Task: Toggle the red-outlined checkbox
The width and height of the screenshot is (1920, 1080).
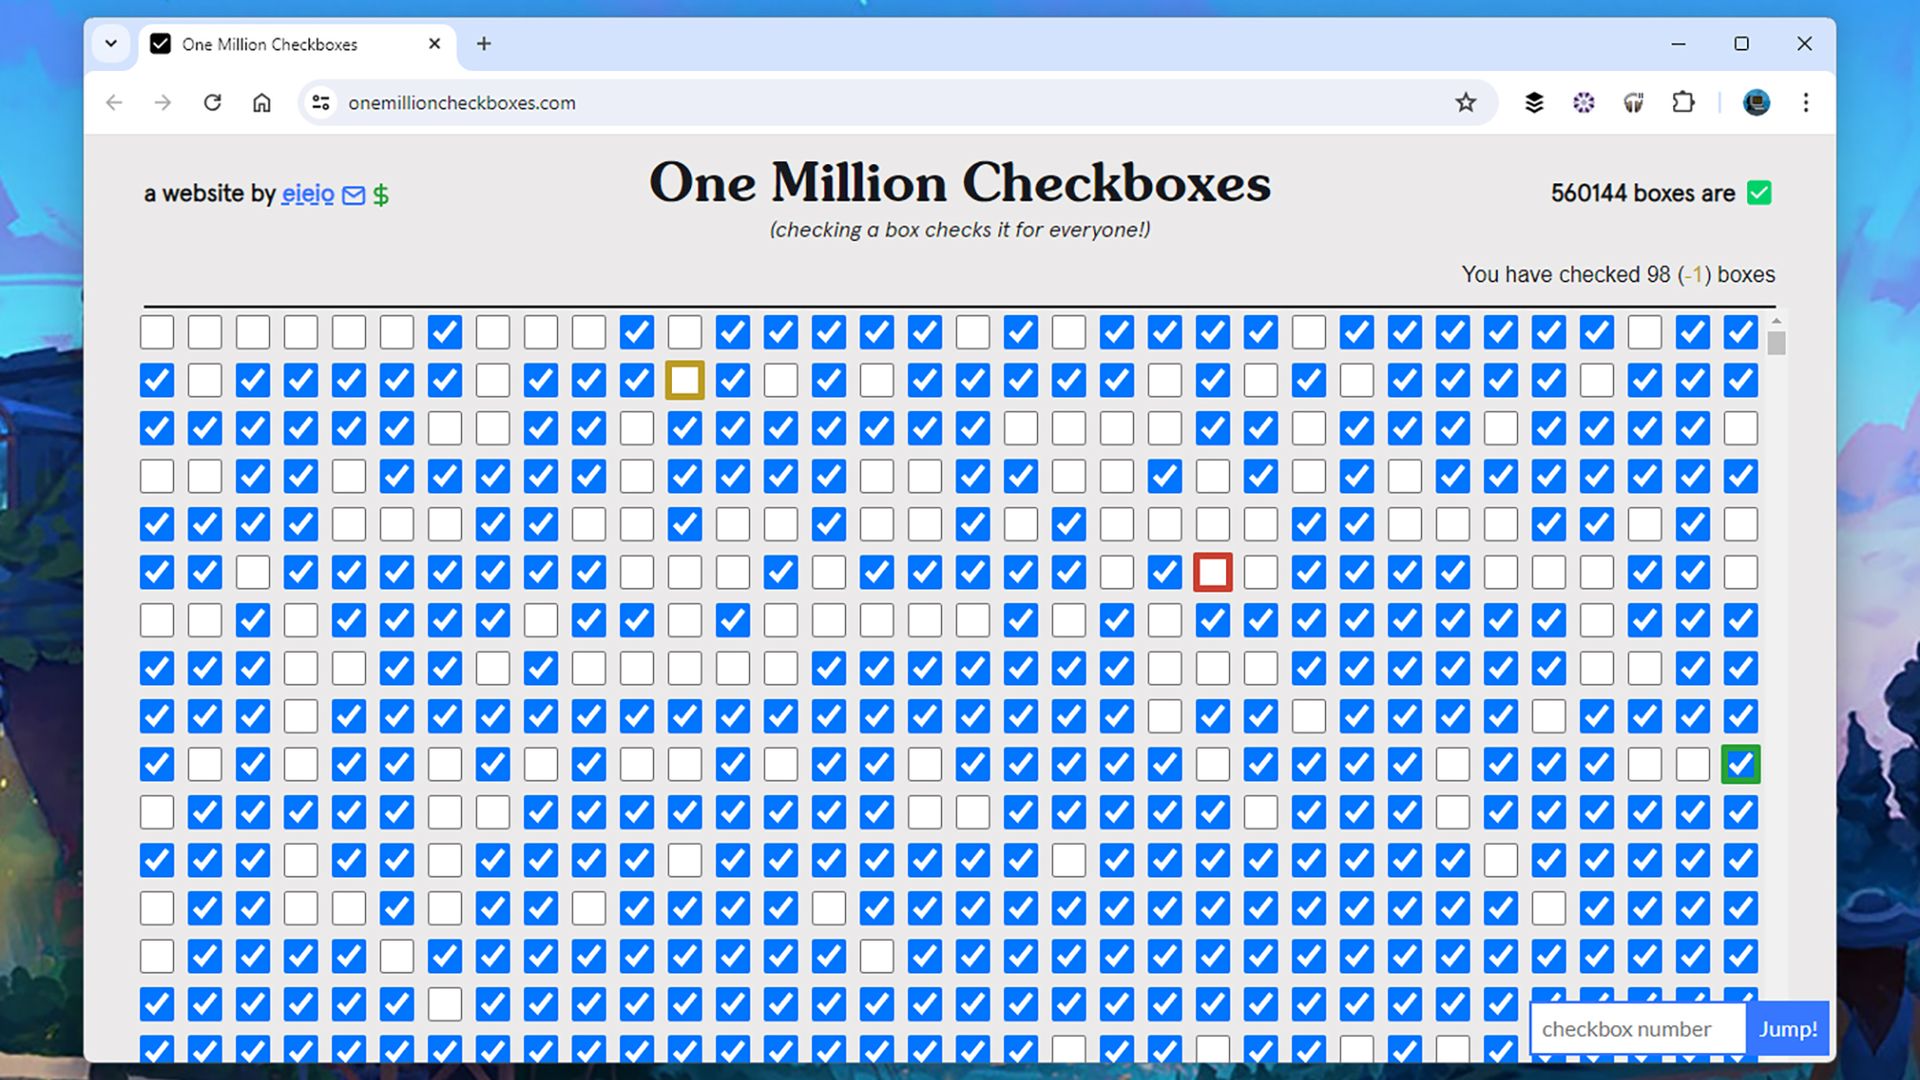Action: click(x=1213, y=572)
